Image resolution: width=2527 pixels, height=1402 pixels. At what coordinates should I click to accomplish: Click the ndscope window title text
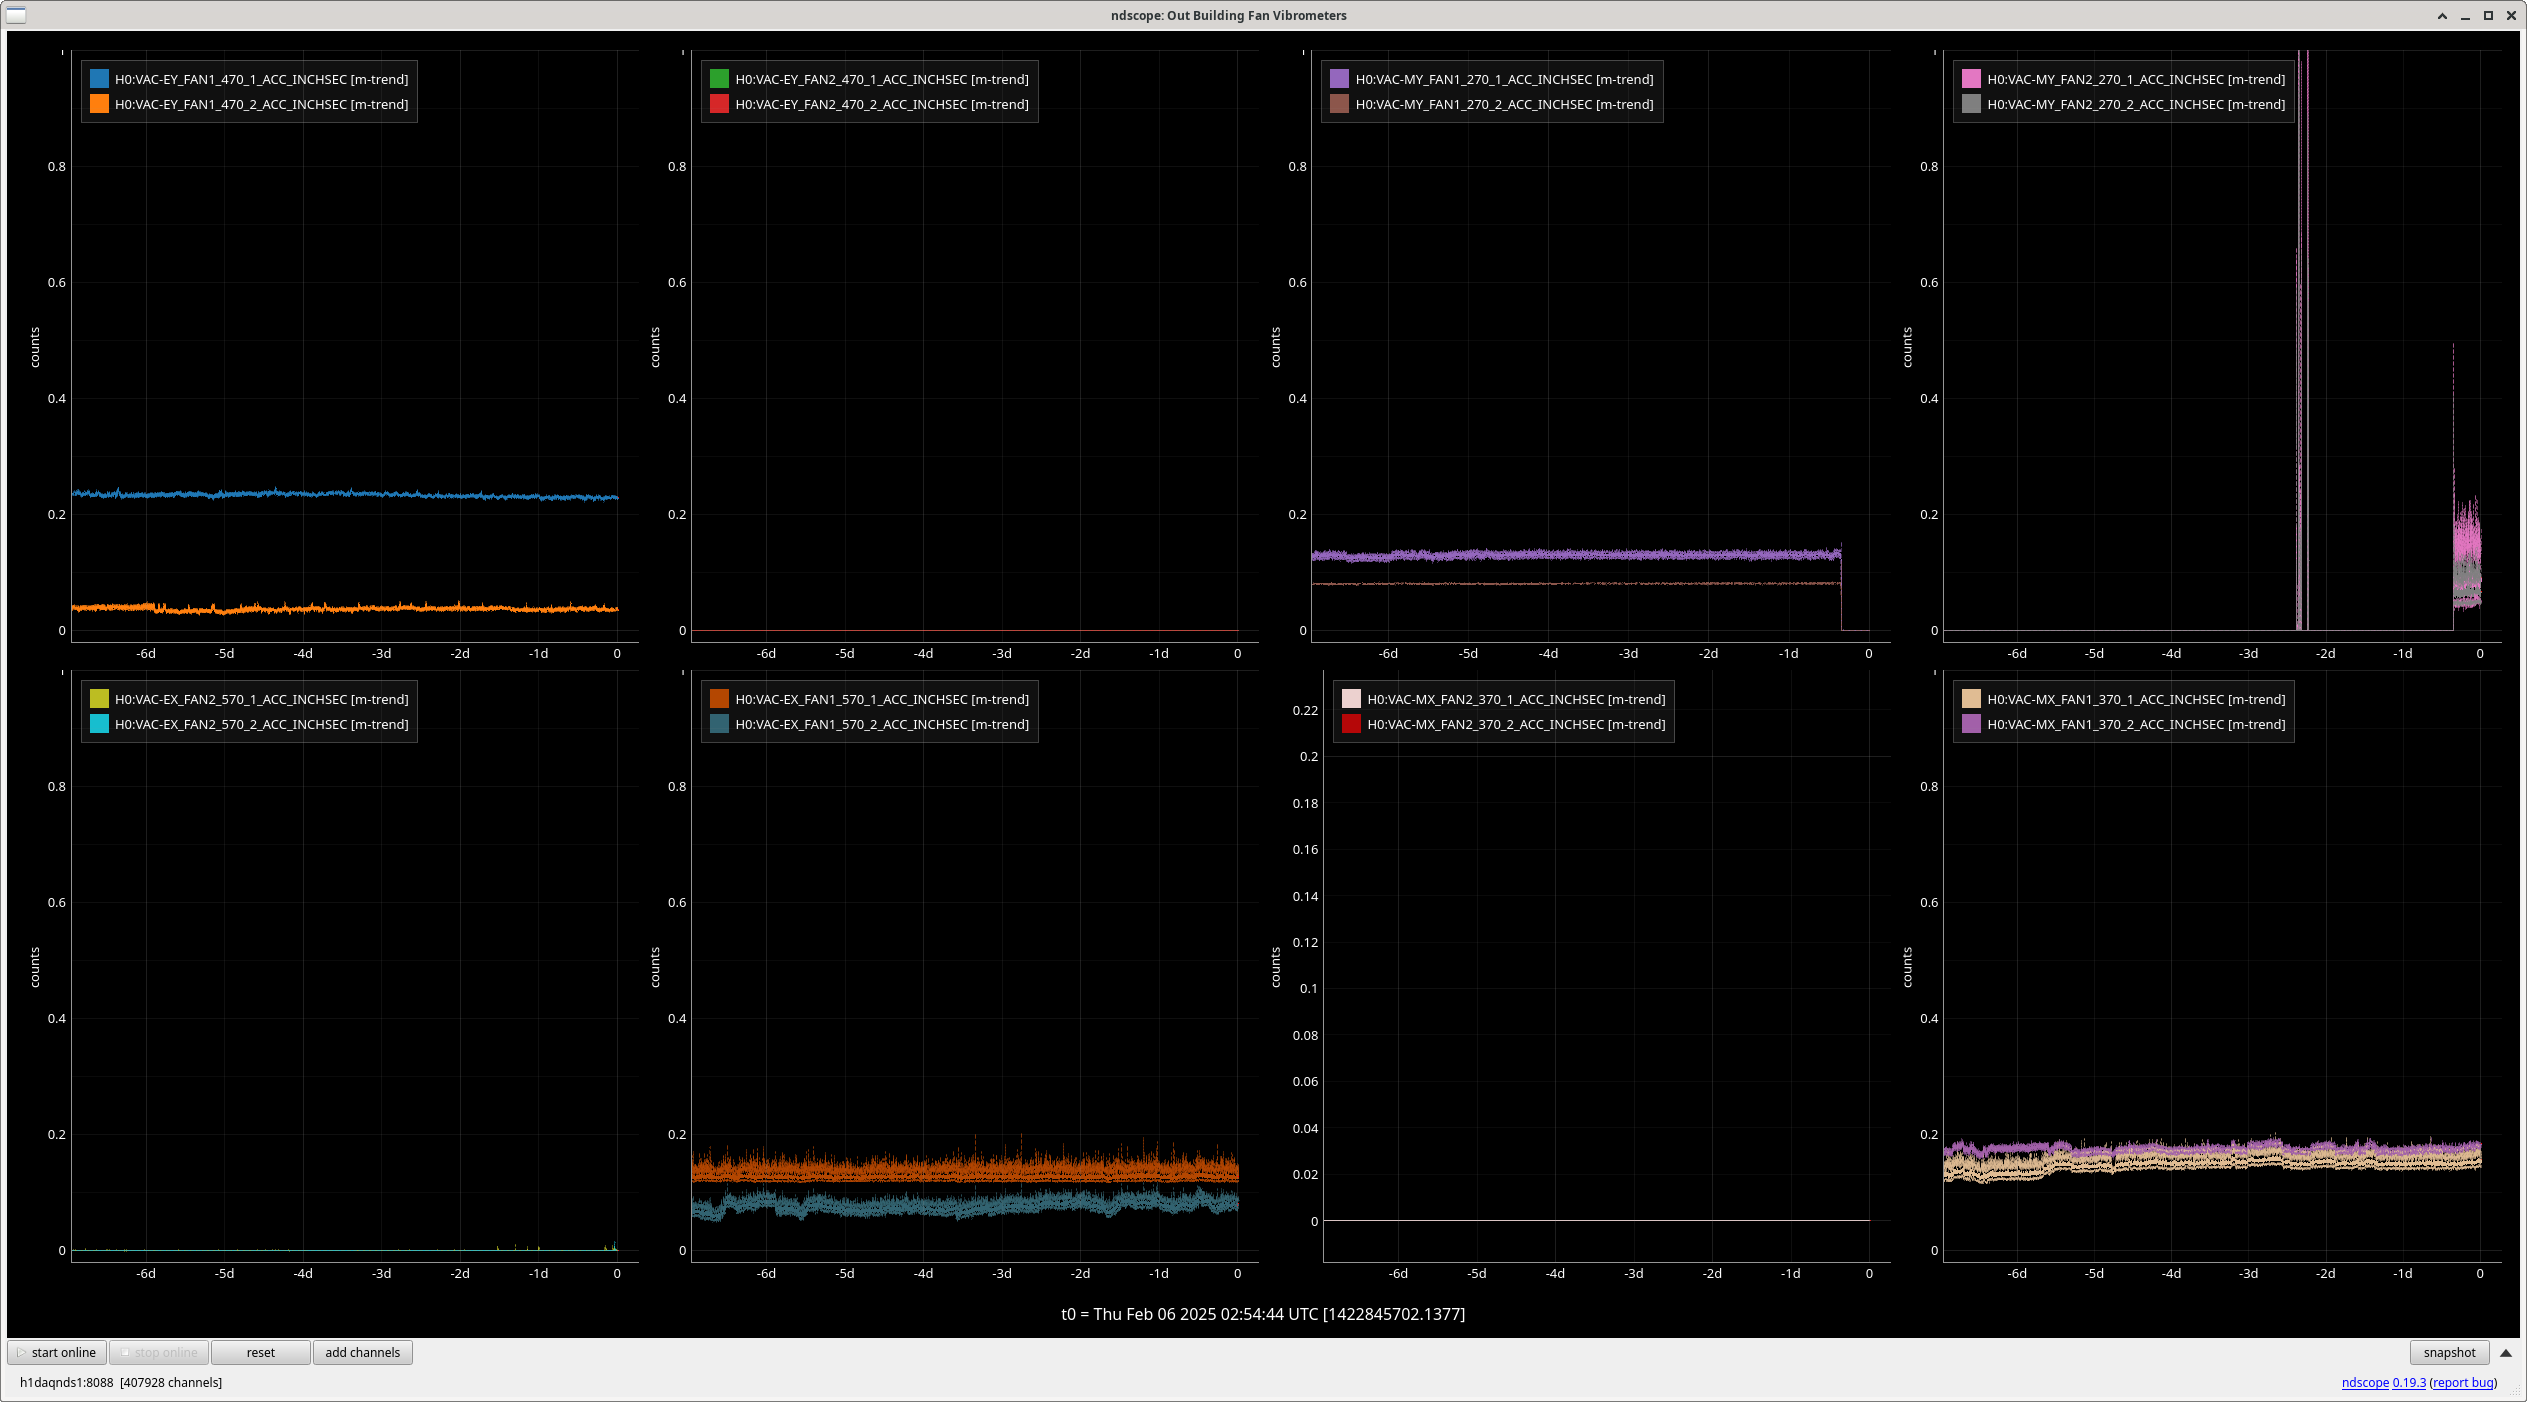point(1228,15)
